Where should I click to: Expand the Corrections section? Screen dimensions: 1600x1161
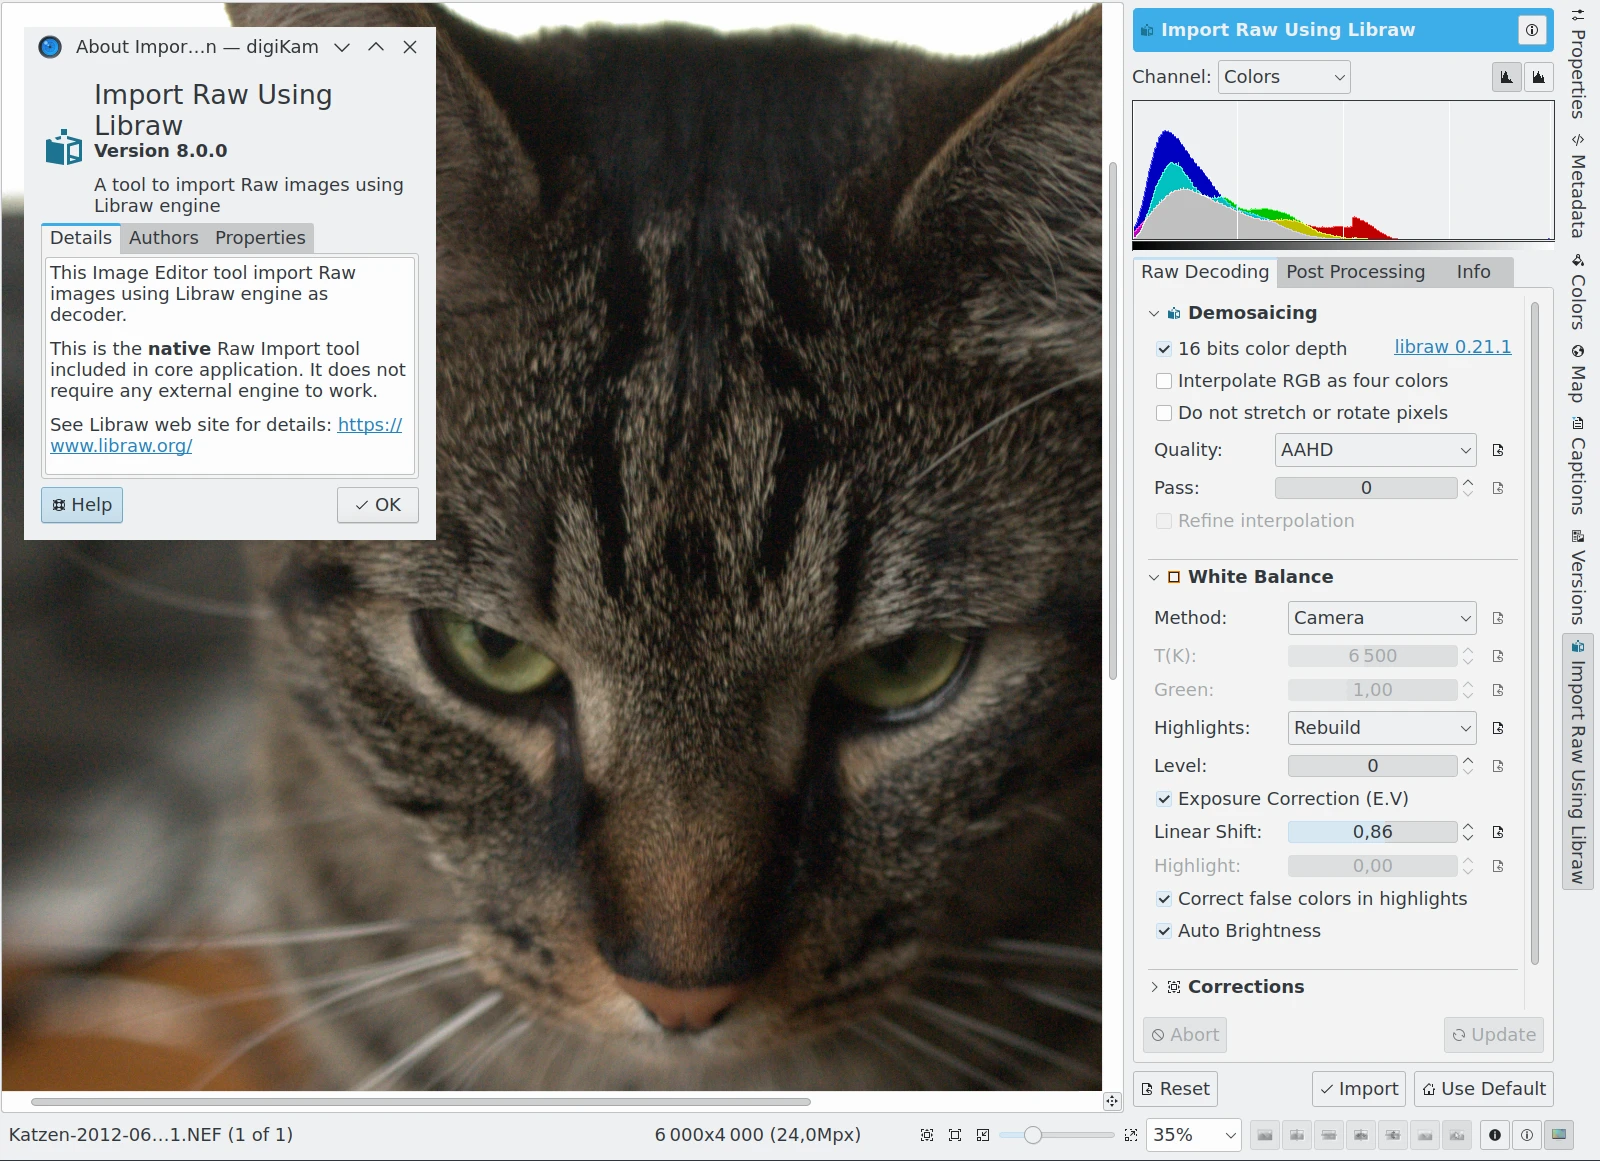coord(1154,987)
